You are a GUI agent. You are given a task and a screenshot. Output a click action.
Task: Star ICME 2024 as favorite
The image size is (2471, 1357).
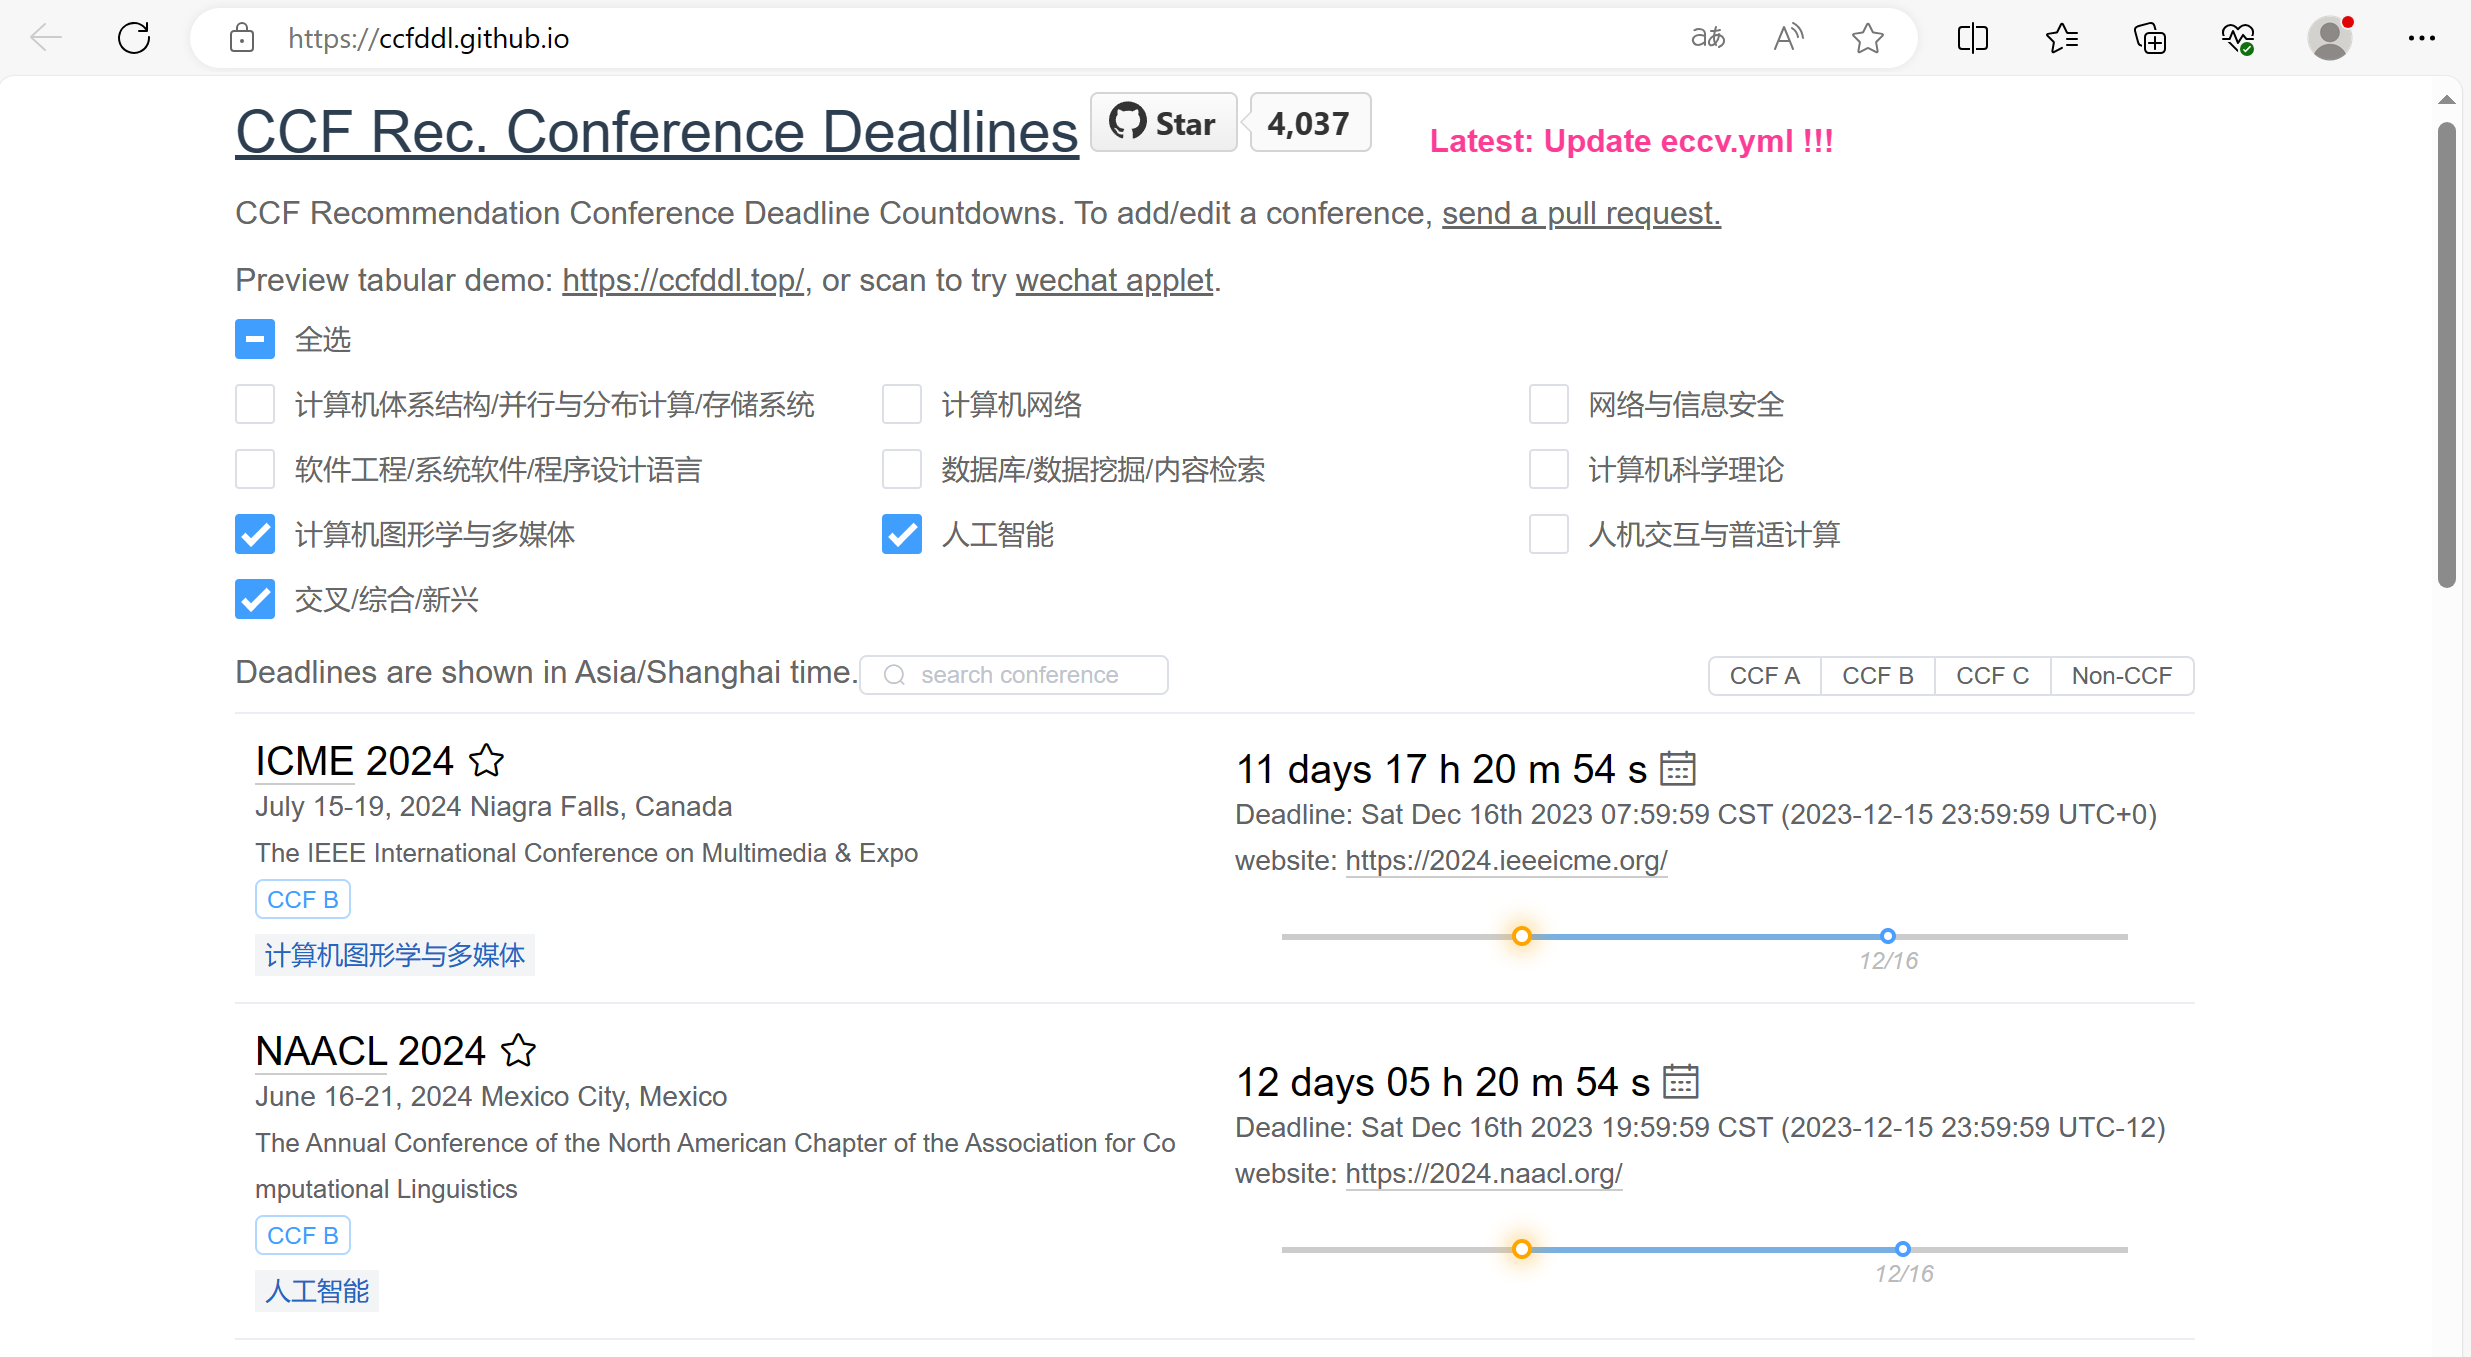point(487,761)
